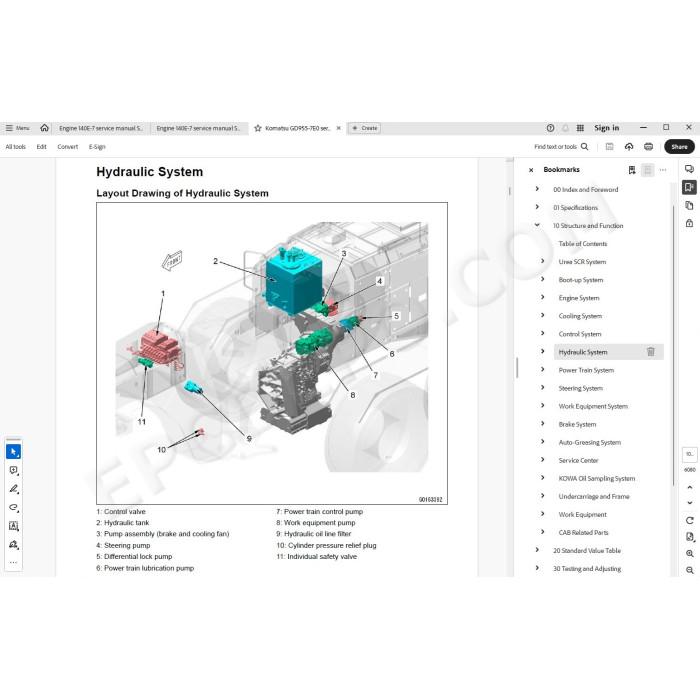Expand the Power Train System bookmark

pyautogui.click(x=543, y=370)
